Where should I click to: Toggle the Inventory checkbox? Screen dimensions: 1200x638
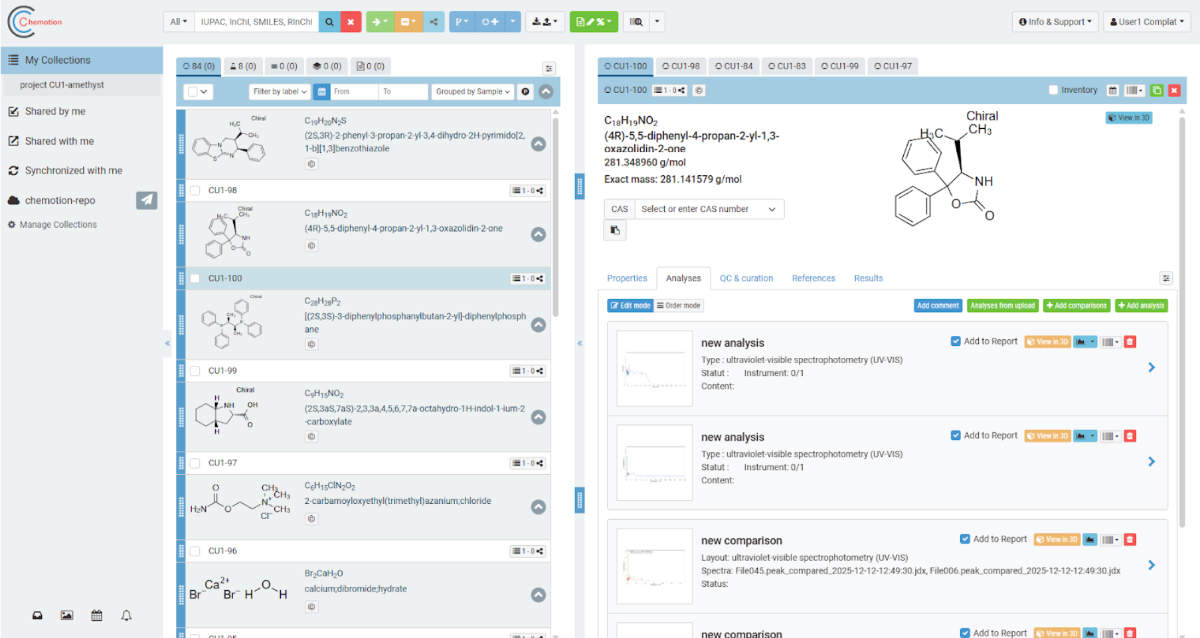[1054, 90]
